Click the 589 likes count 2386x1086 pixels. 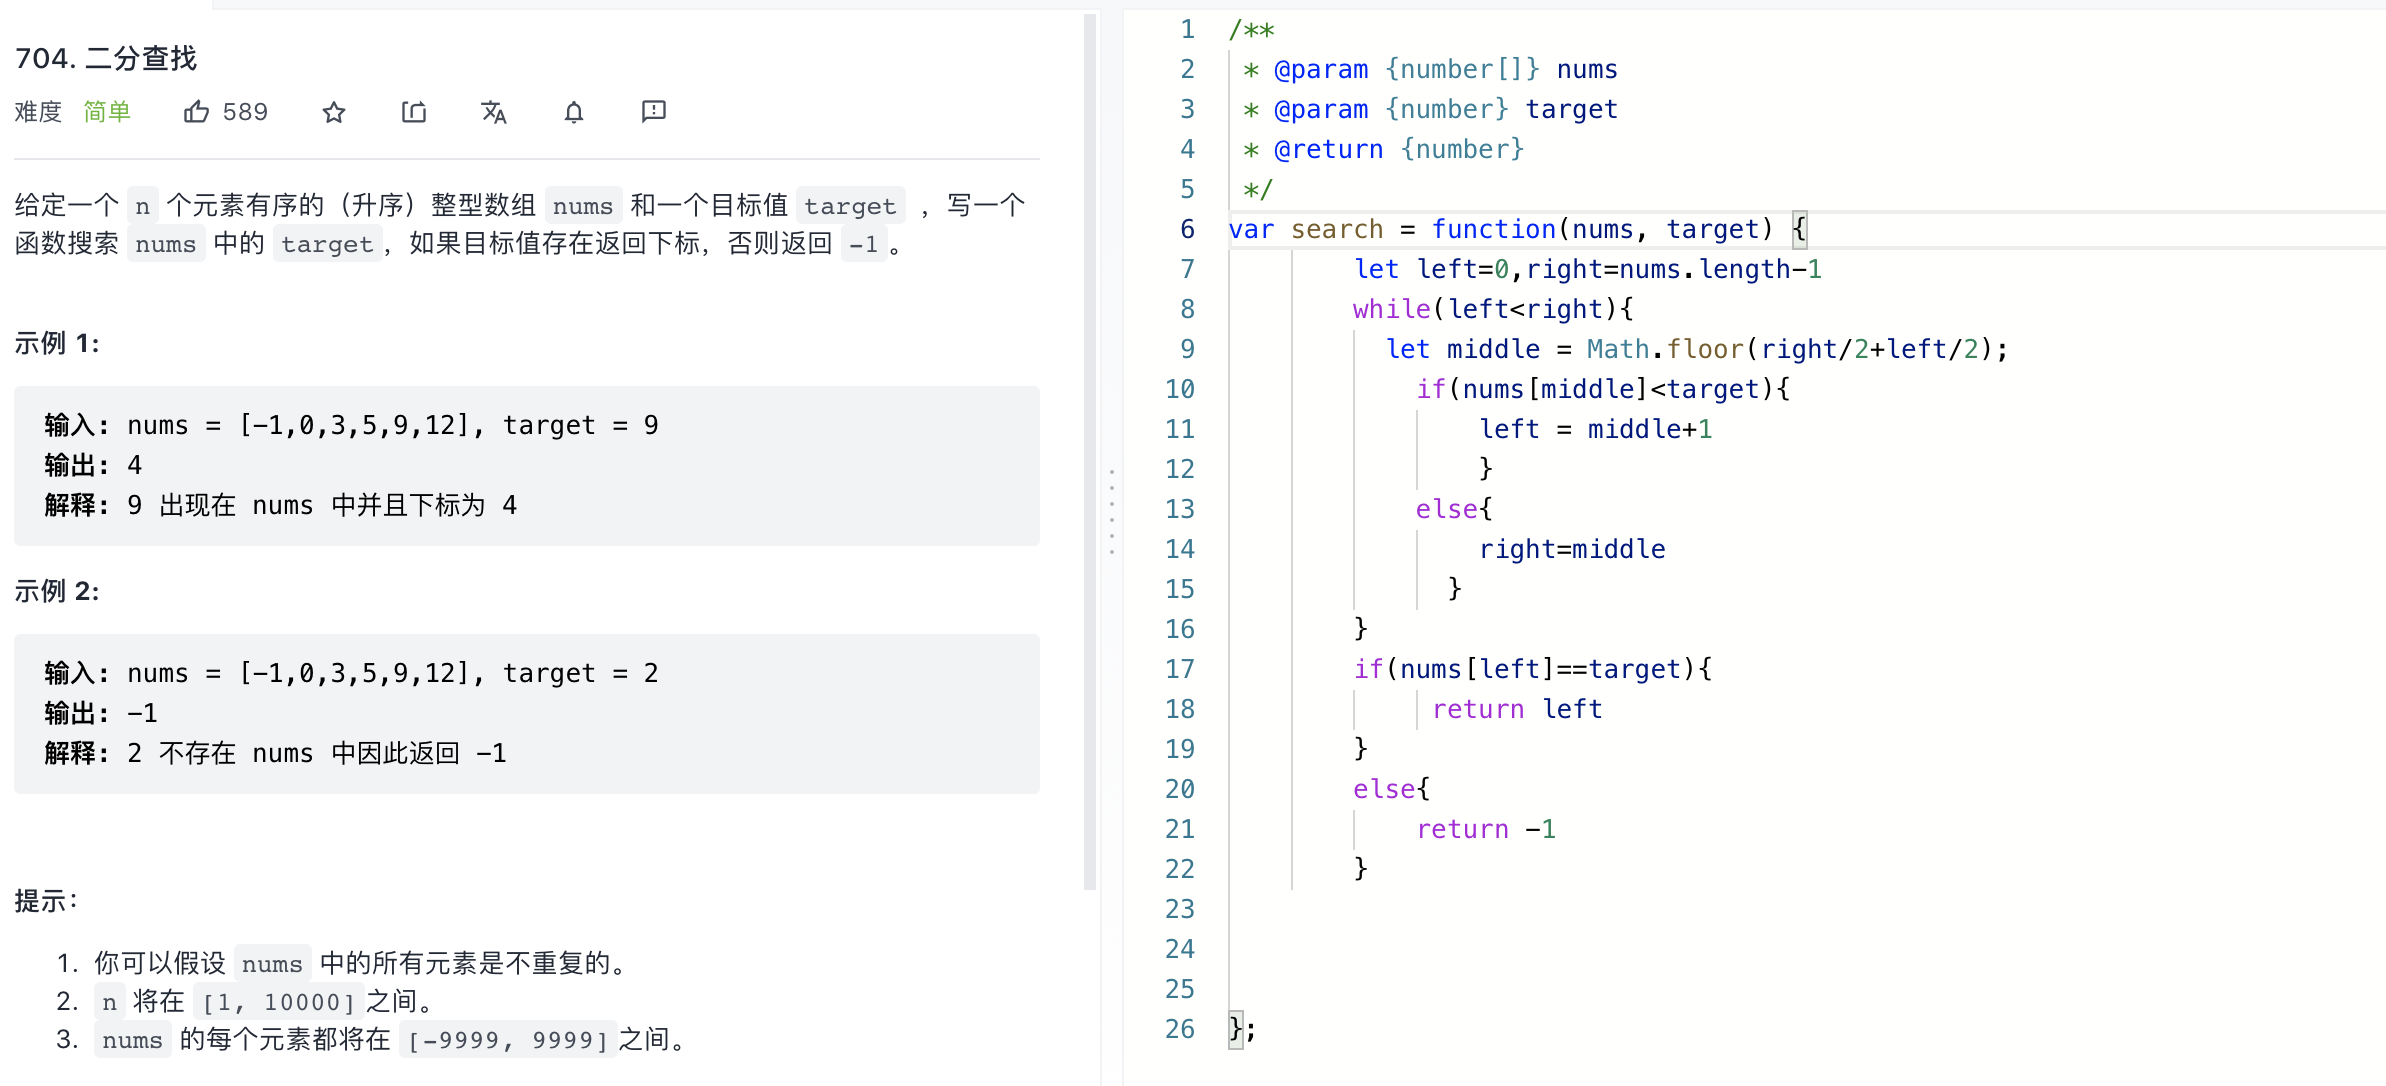pos(245,112)
